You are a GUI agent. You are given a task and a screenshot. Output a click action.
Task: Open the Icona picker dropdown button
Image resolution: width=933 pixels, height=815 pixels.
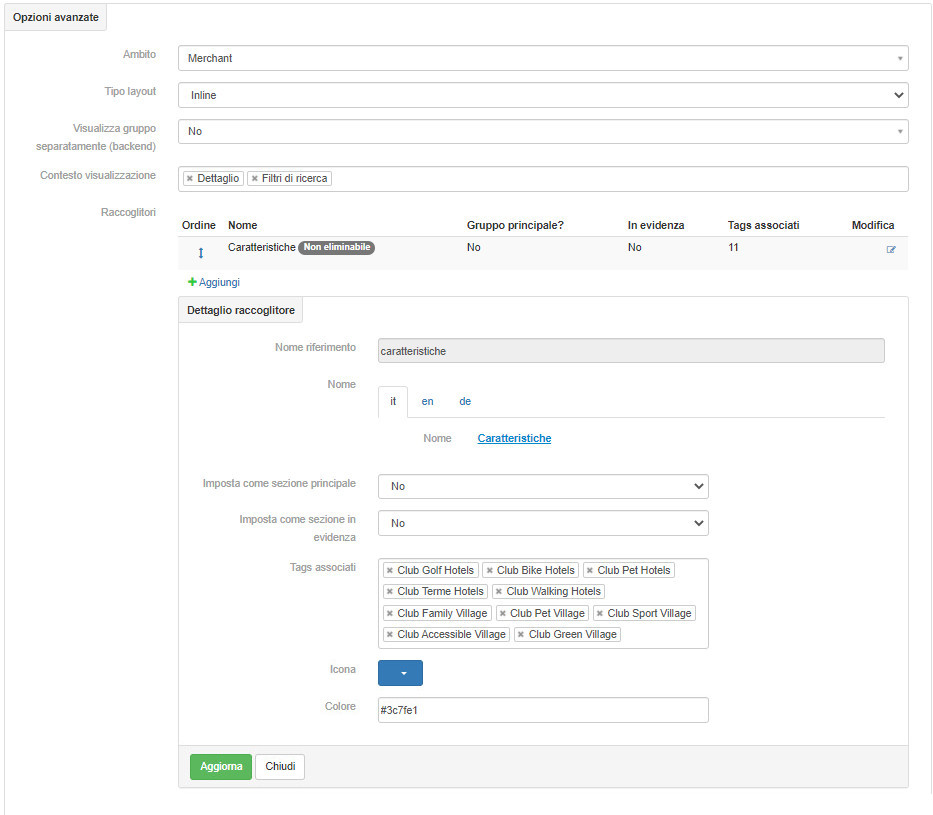(x=400, y=673)
